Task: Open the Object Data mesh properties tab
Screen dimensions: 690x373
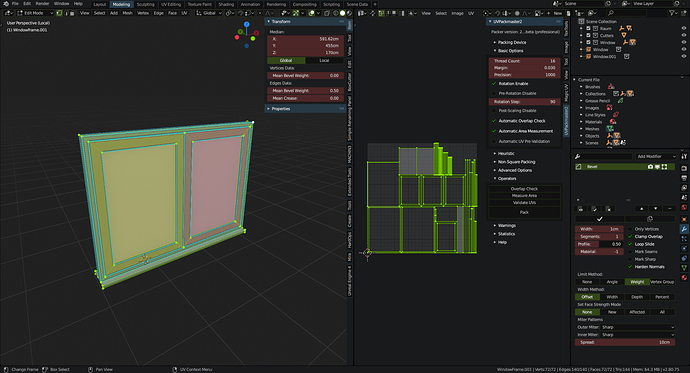Action: 684,267
